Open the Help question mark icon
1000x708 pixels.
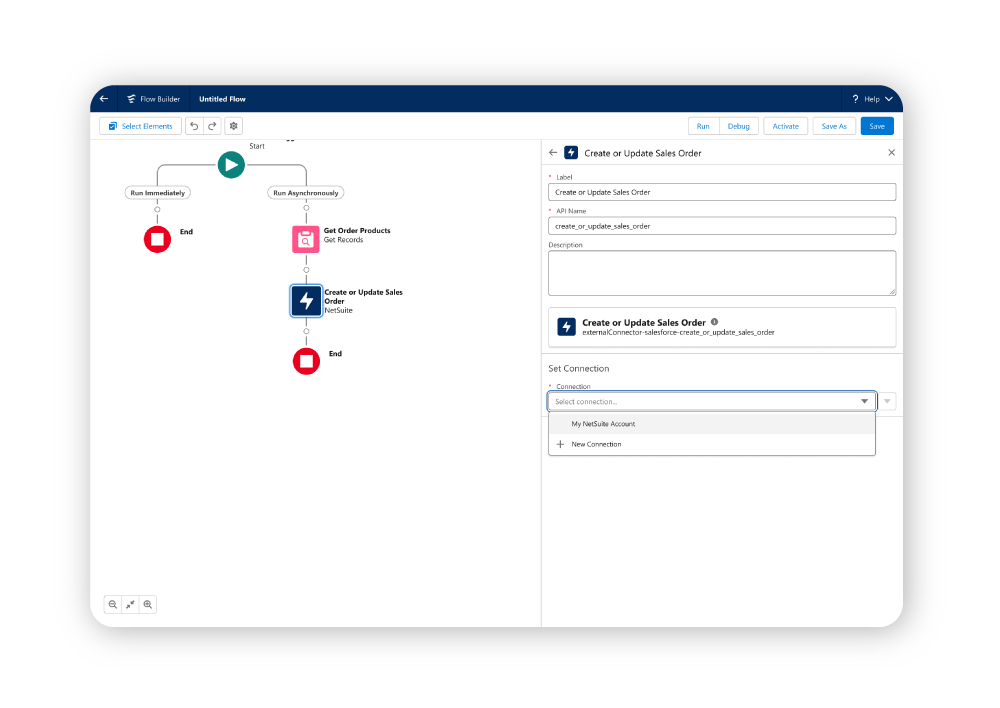point(855,99)
